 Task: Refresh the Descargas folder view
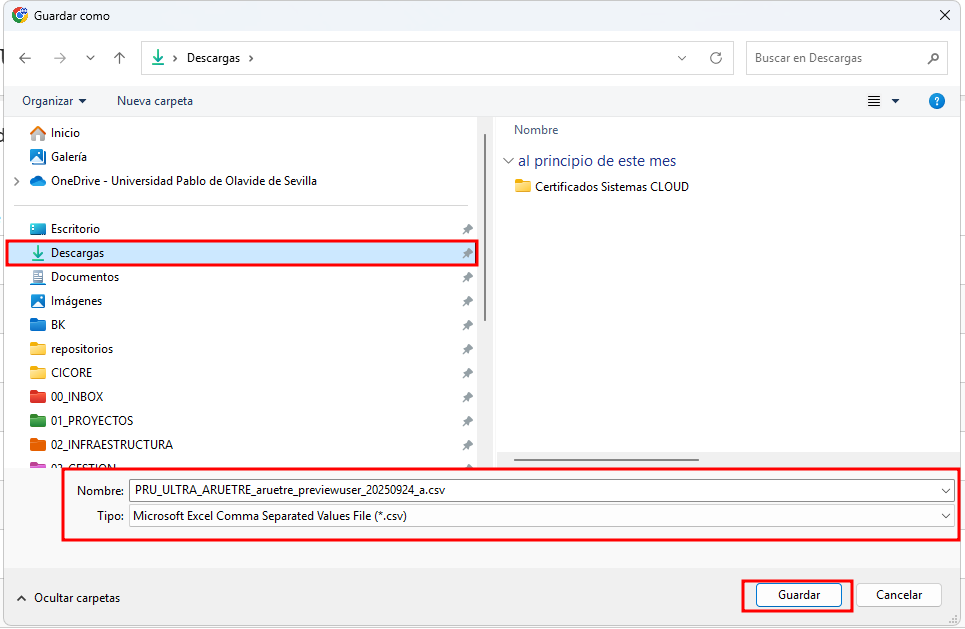pos(715,58)
